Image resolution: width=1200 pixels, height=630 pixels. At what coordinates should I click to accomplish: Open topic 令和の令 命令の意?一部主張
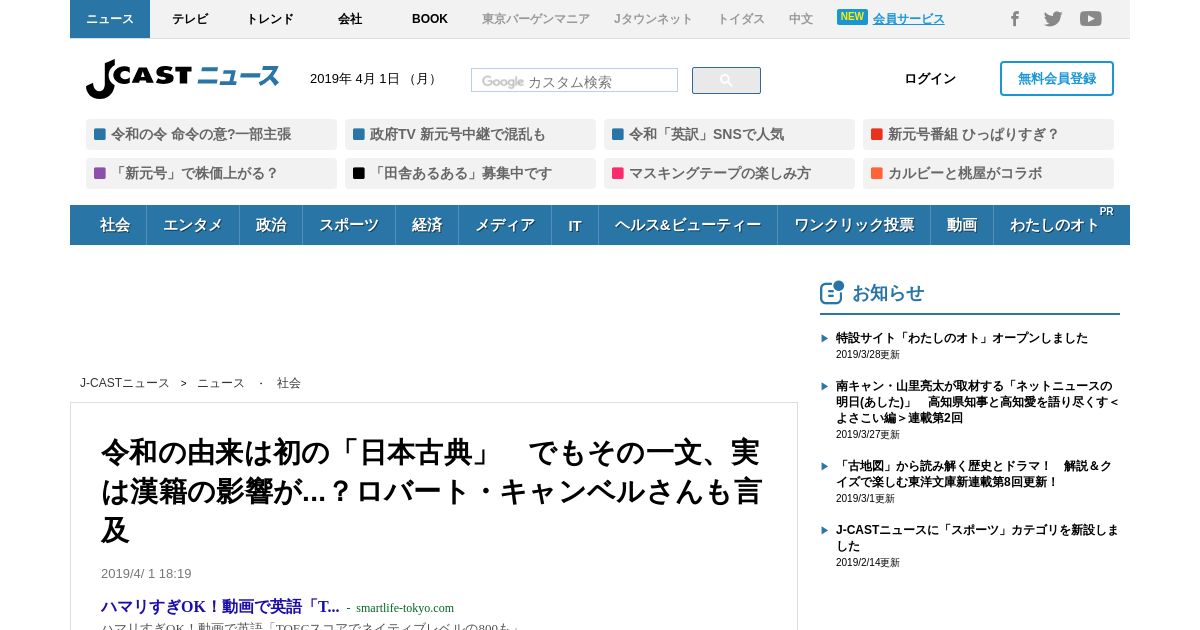[211, 134]
